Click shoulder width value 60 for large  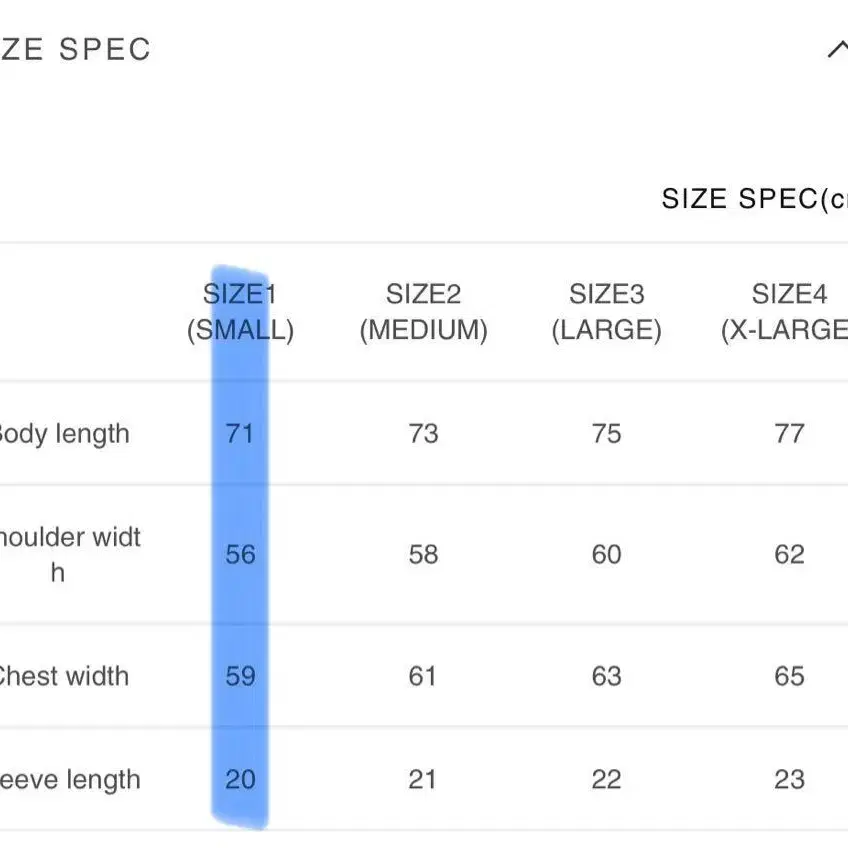point(606,554)
